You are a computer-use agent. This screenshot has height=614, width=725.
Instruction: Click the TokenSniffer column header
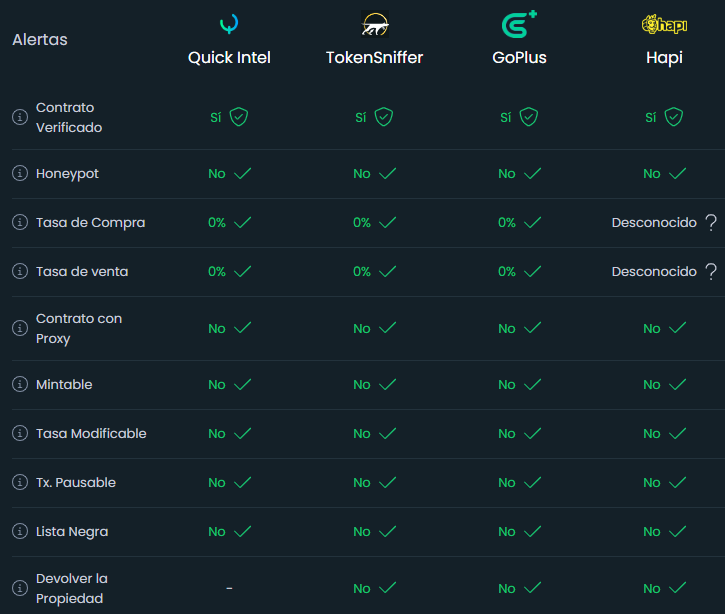pyautogui.click(x=375, y=58)
